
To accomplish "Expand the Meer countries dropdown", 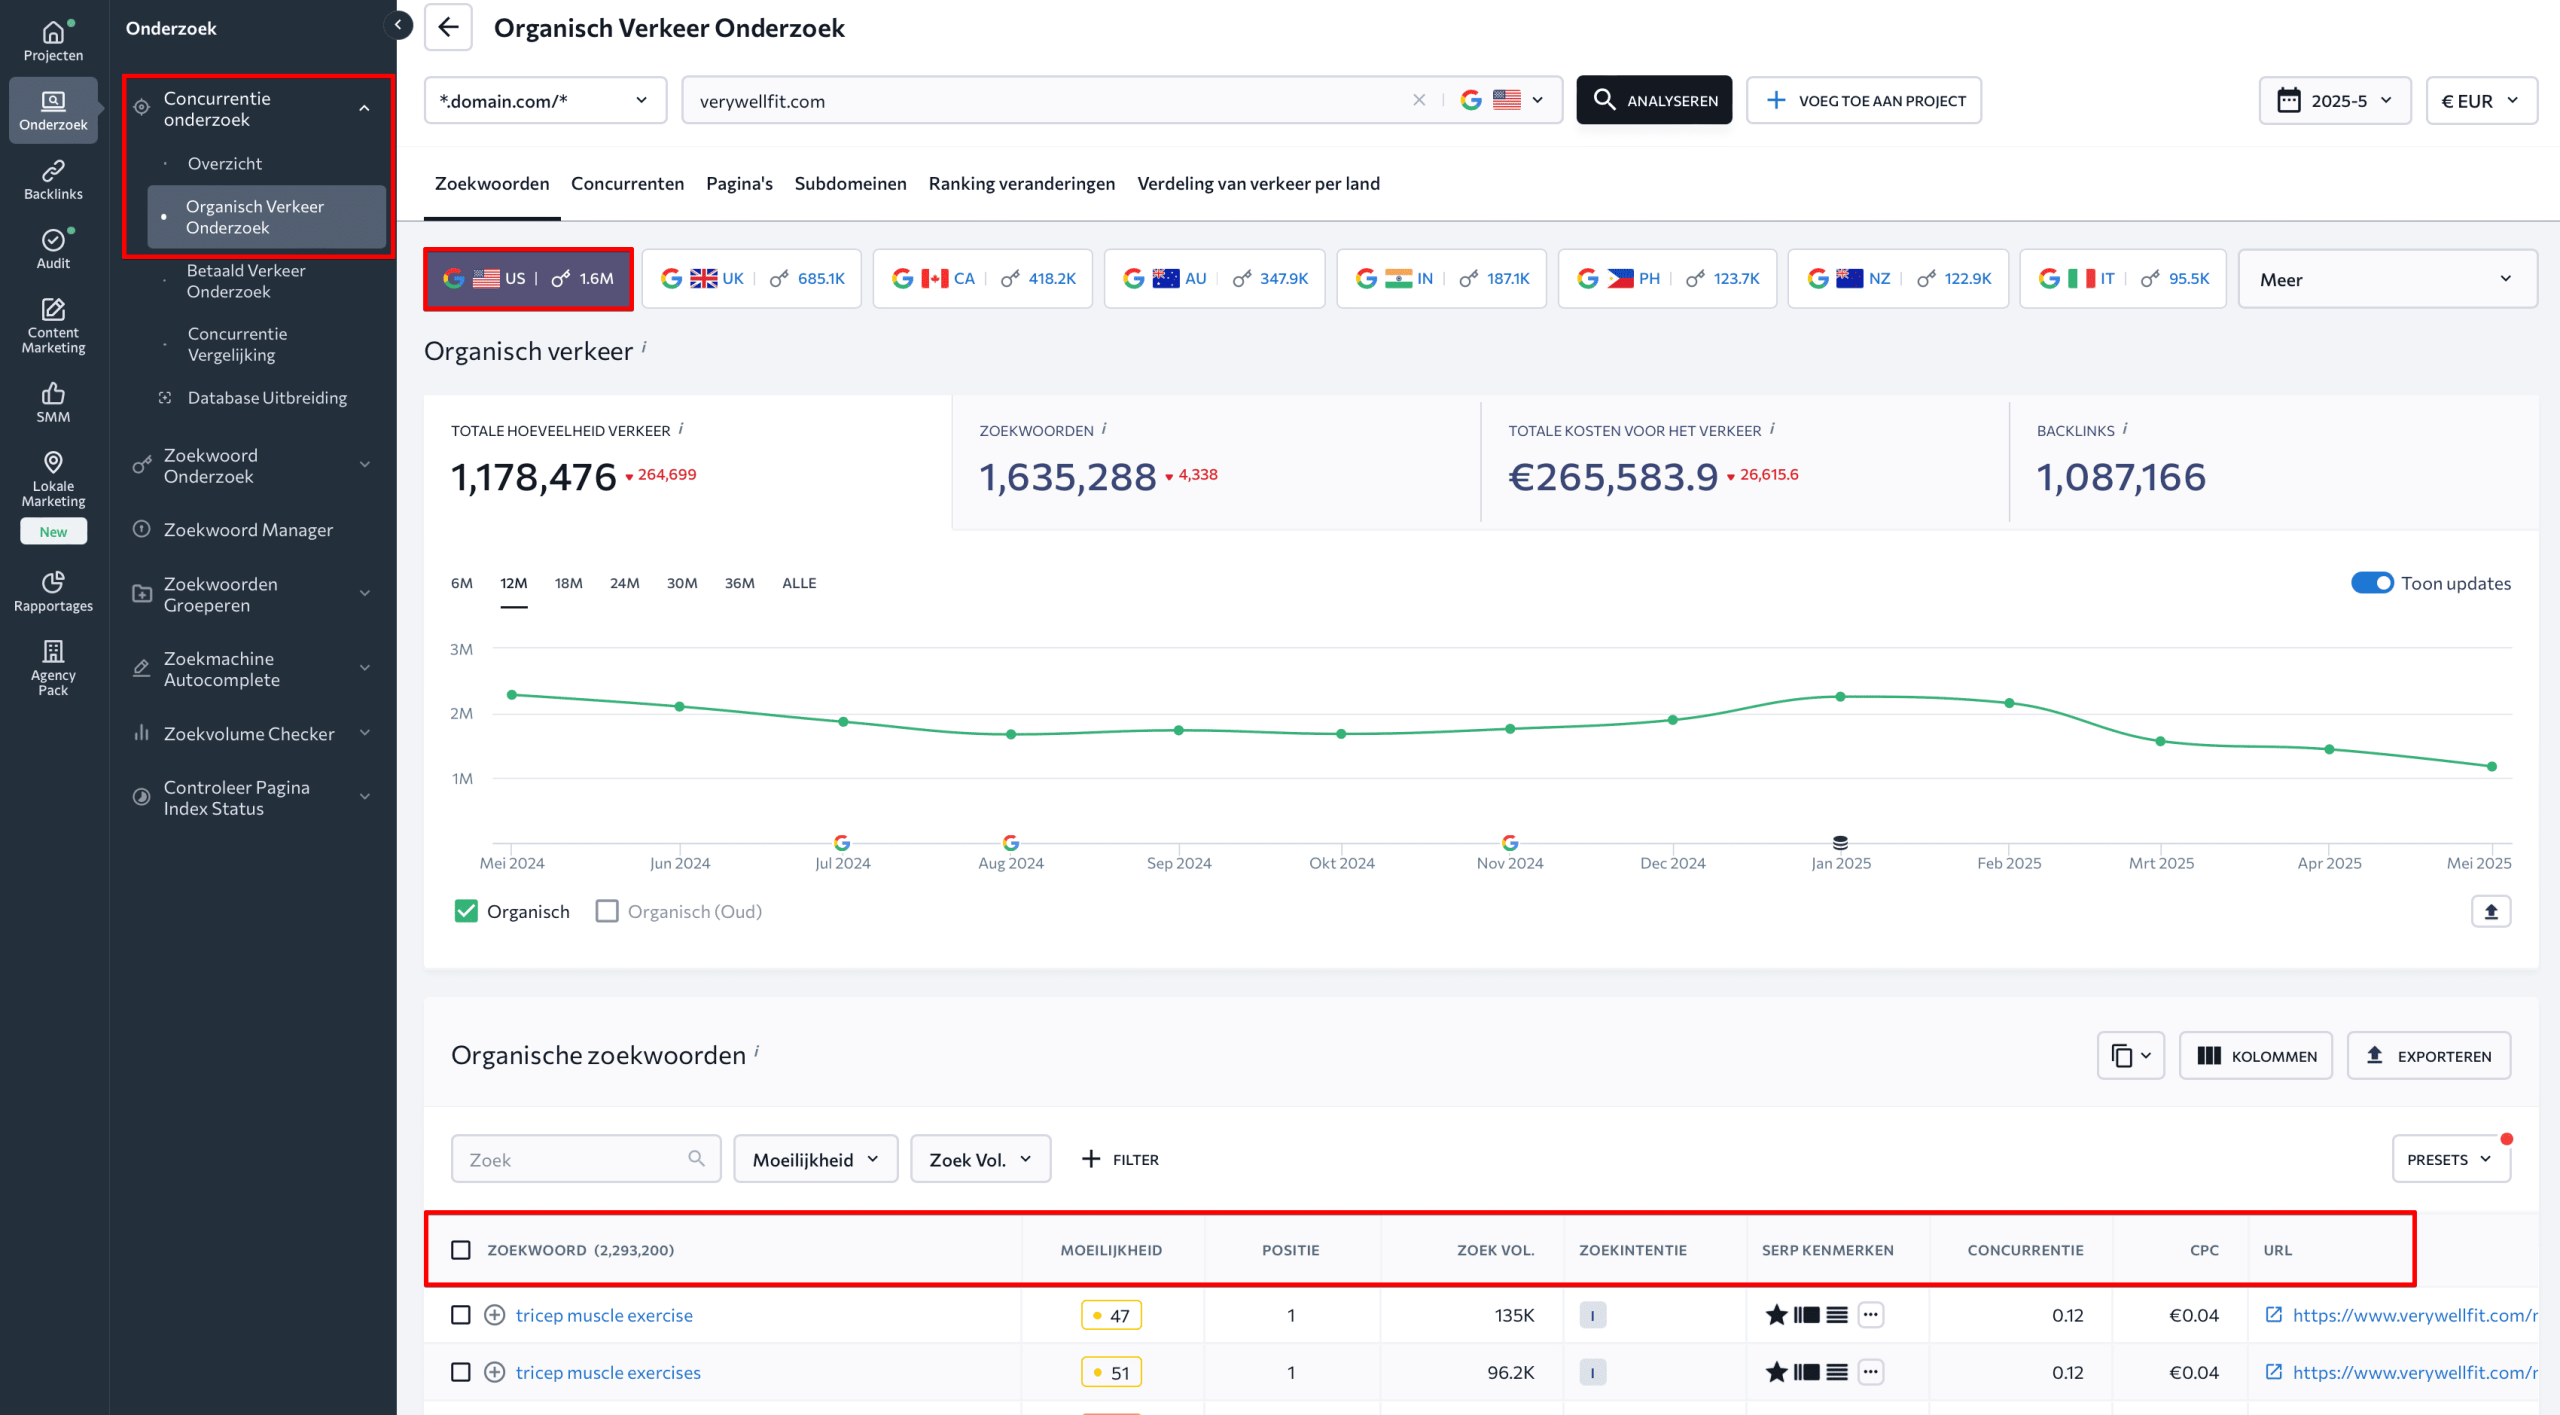I will point(2387,279).
